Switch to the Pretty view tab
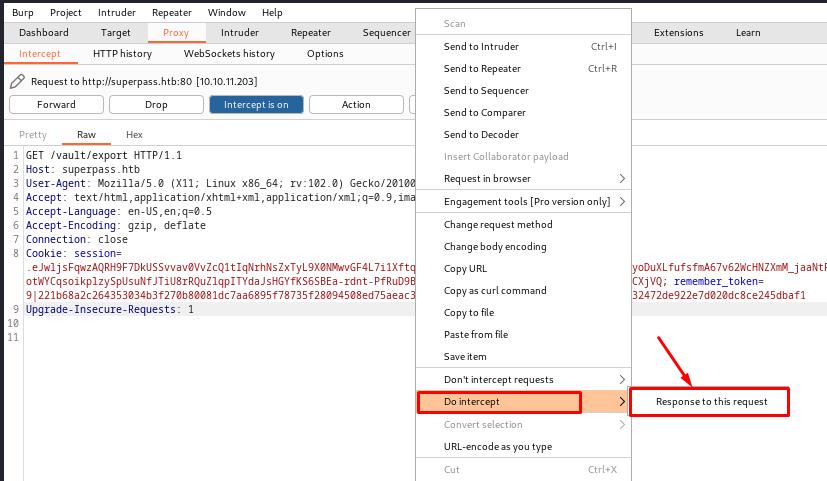 point(33,135)
